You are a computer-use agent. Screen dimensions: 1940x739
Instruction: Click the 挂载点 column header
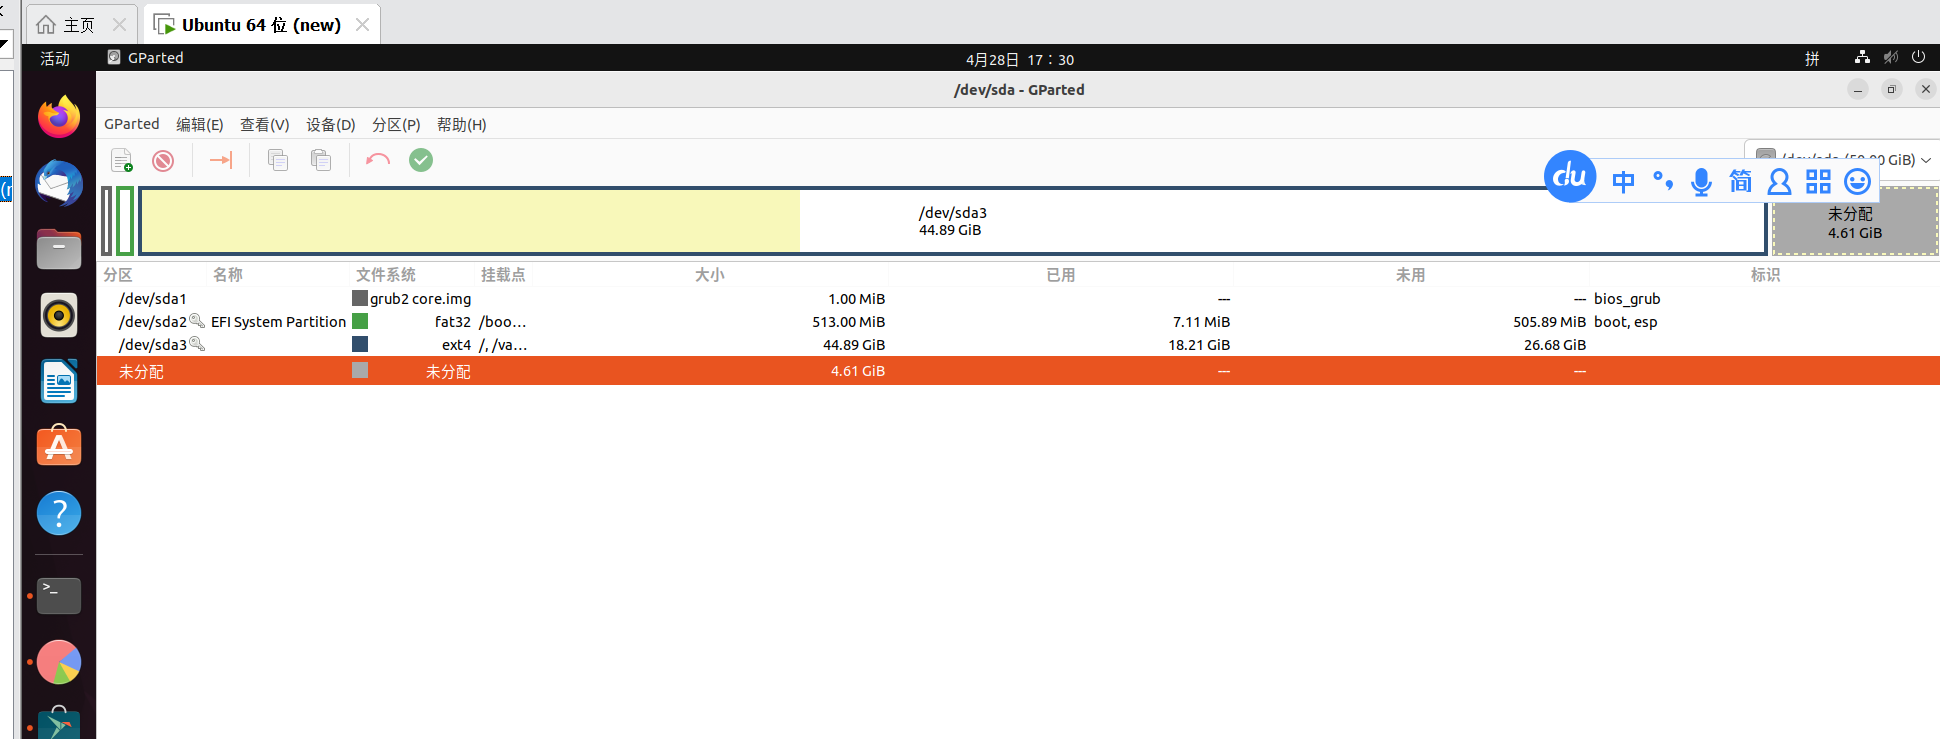[x=503, y=274]
